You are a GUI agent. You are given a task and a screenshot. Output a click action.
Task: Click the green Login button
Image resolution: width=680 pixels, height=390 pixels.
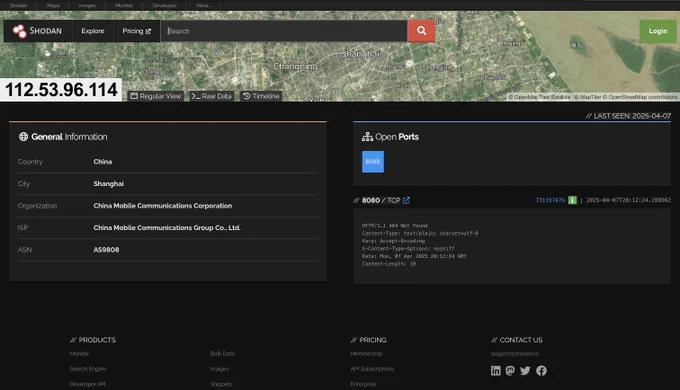pos(658,31)
